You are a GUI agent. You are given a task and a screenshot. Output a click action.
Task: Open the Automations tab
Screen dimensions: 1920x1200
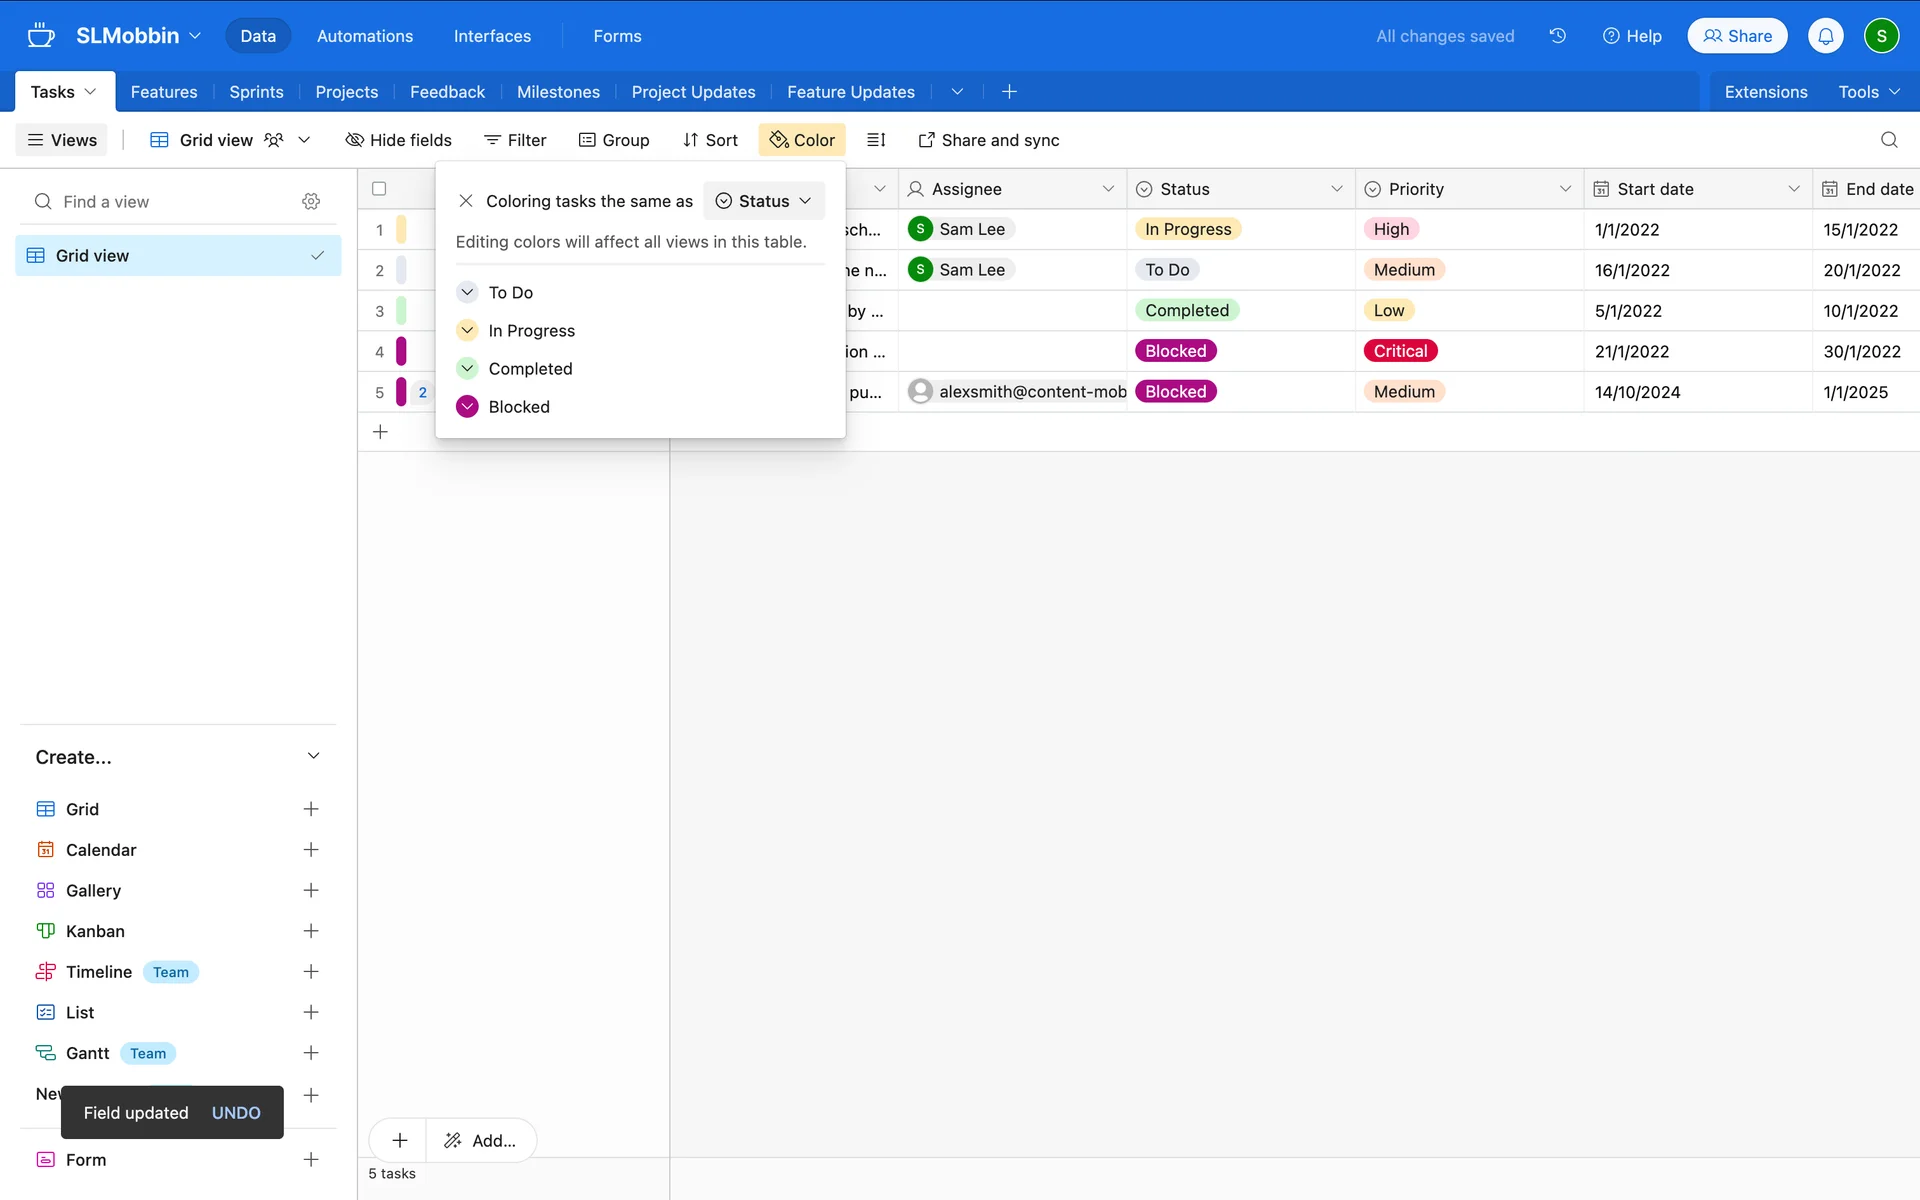[364, 36]
